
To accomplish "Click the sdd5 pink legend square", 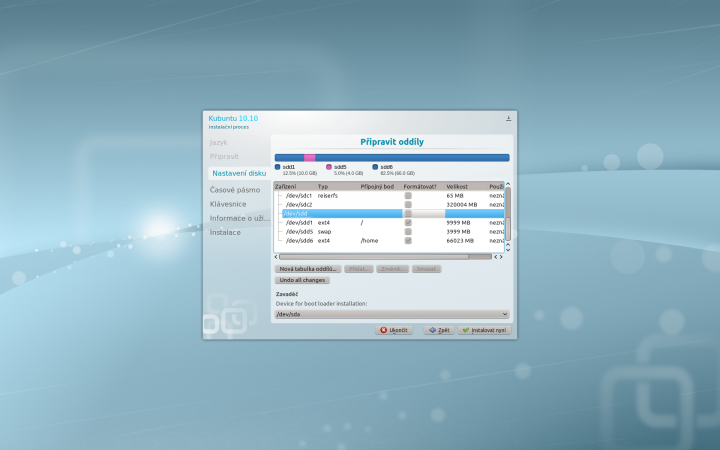I will (x=329, y=167).
